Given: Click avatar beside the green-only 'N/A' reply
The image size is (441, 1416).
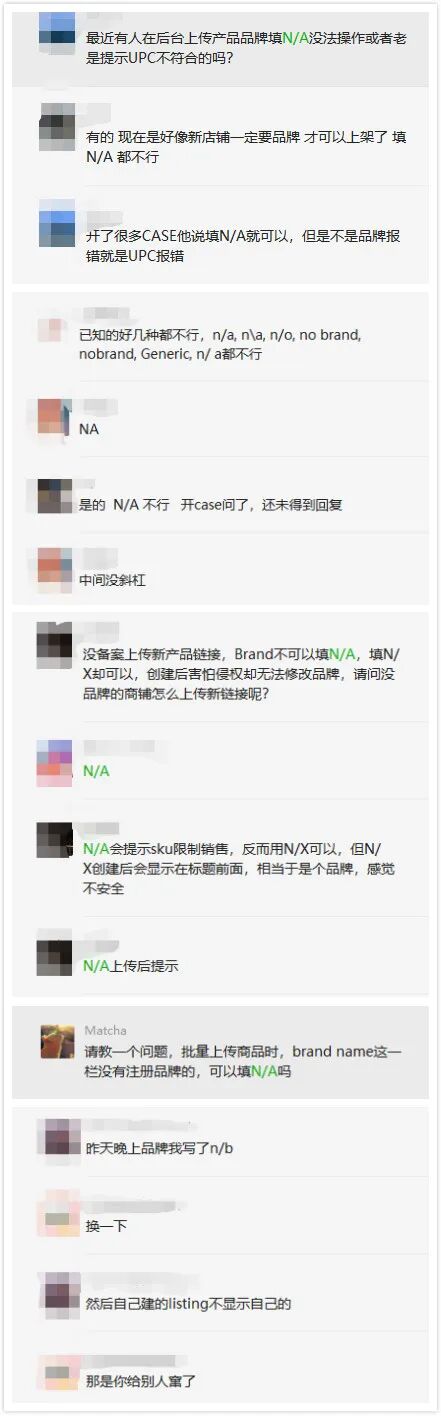Looking at the screenshot, I should (x=54, y=759).
